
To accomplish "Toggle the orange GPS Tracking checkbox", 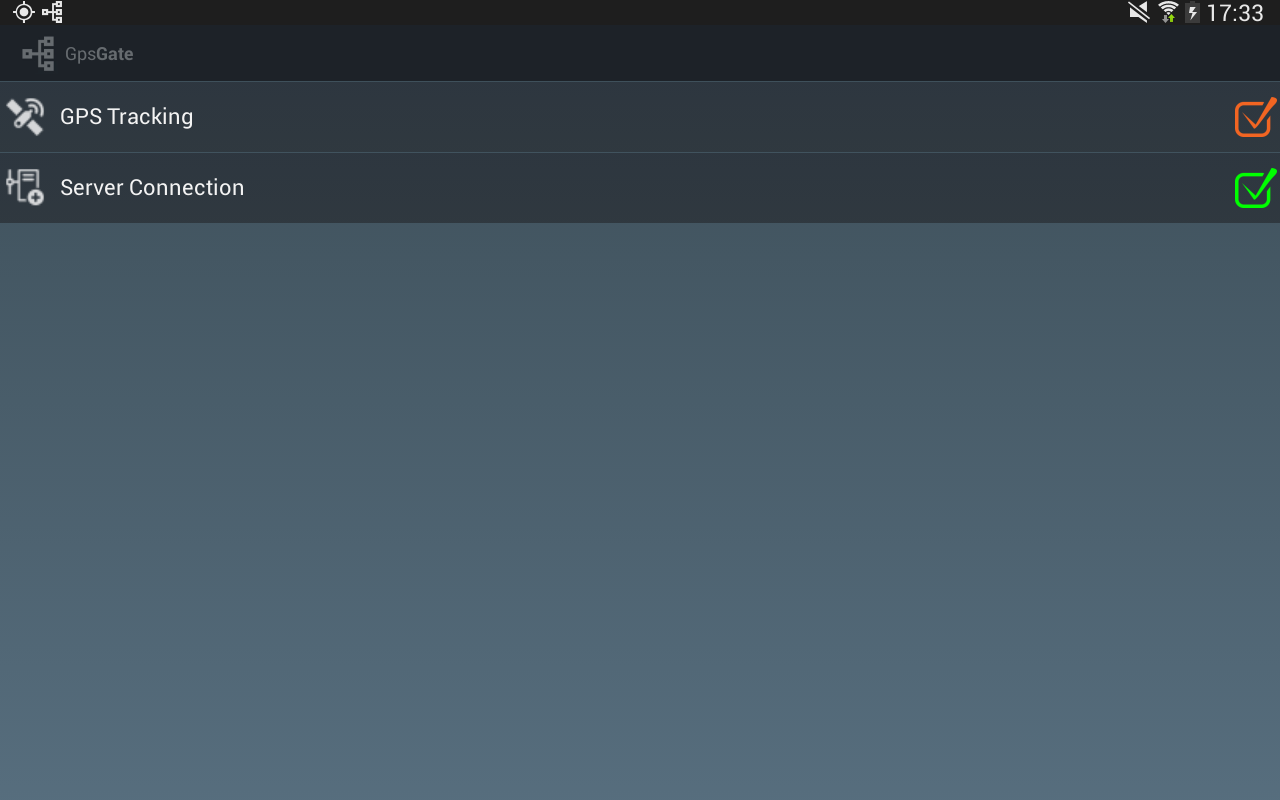I will coord(1255,117).
